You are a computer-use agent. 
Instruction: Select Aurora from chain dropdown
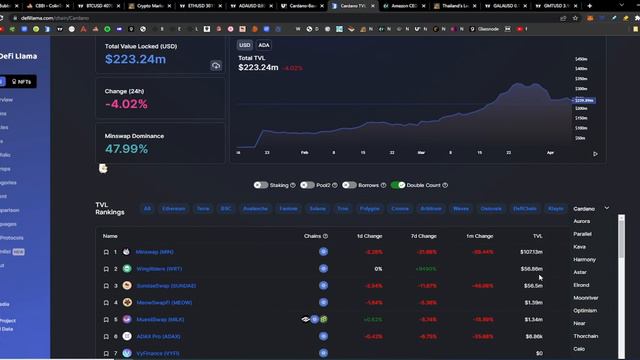point(582,221)
